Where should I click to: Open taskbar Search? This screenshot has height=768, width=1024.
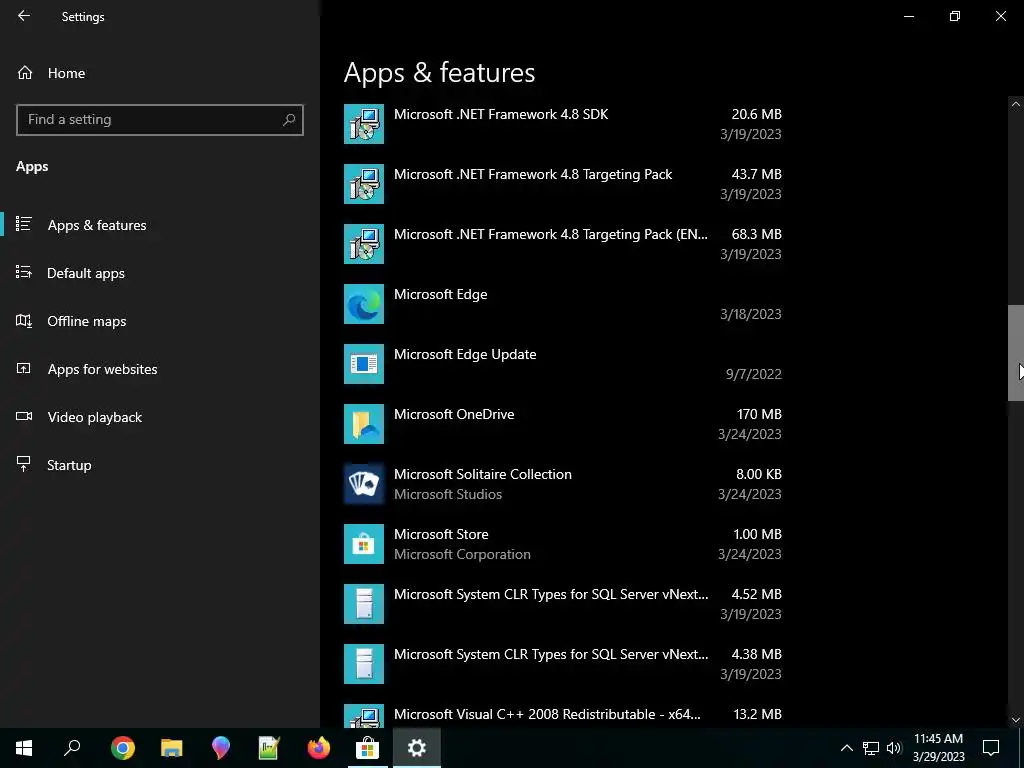[x=73, y=748]
